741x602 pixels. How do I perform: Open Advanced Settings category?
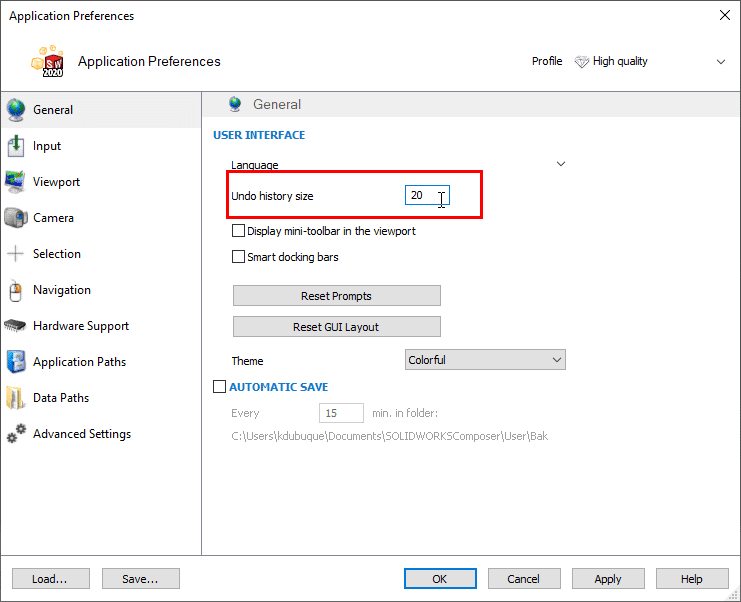pos(101,434)
